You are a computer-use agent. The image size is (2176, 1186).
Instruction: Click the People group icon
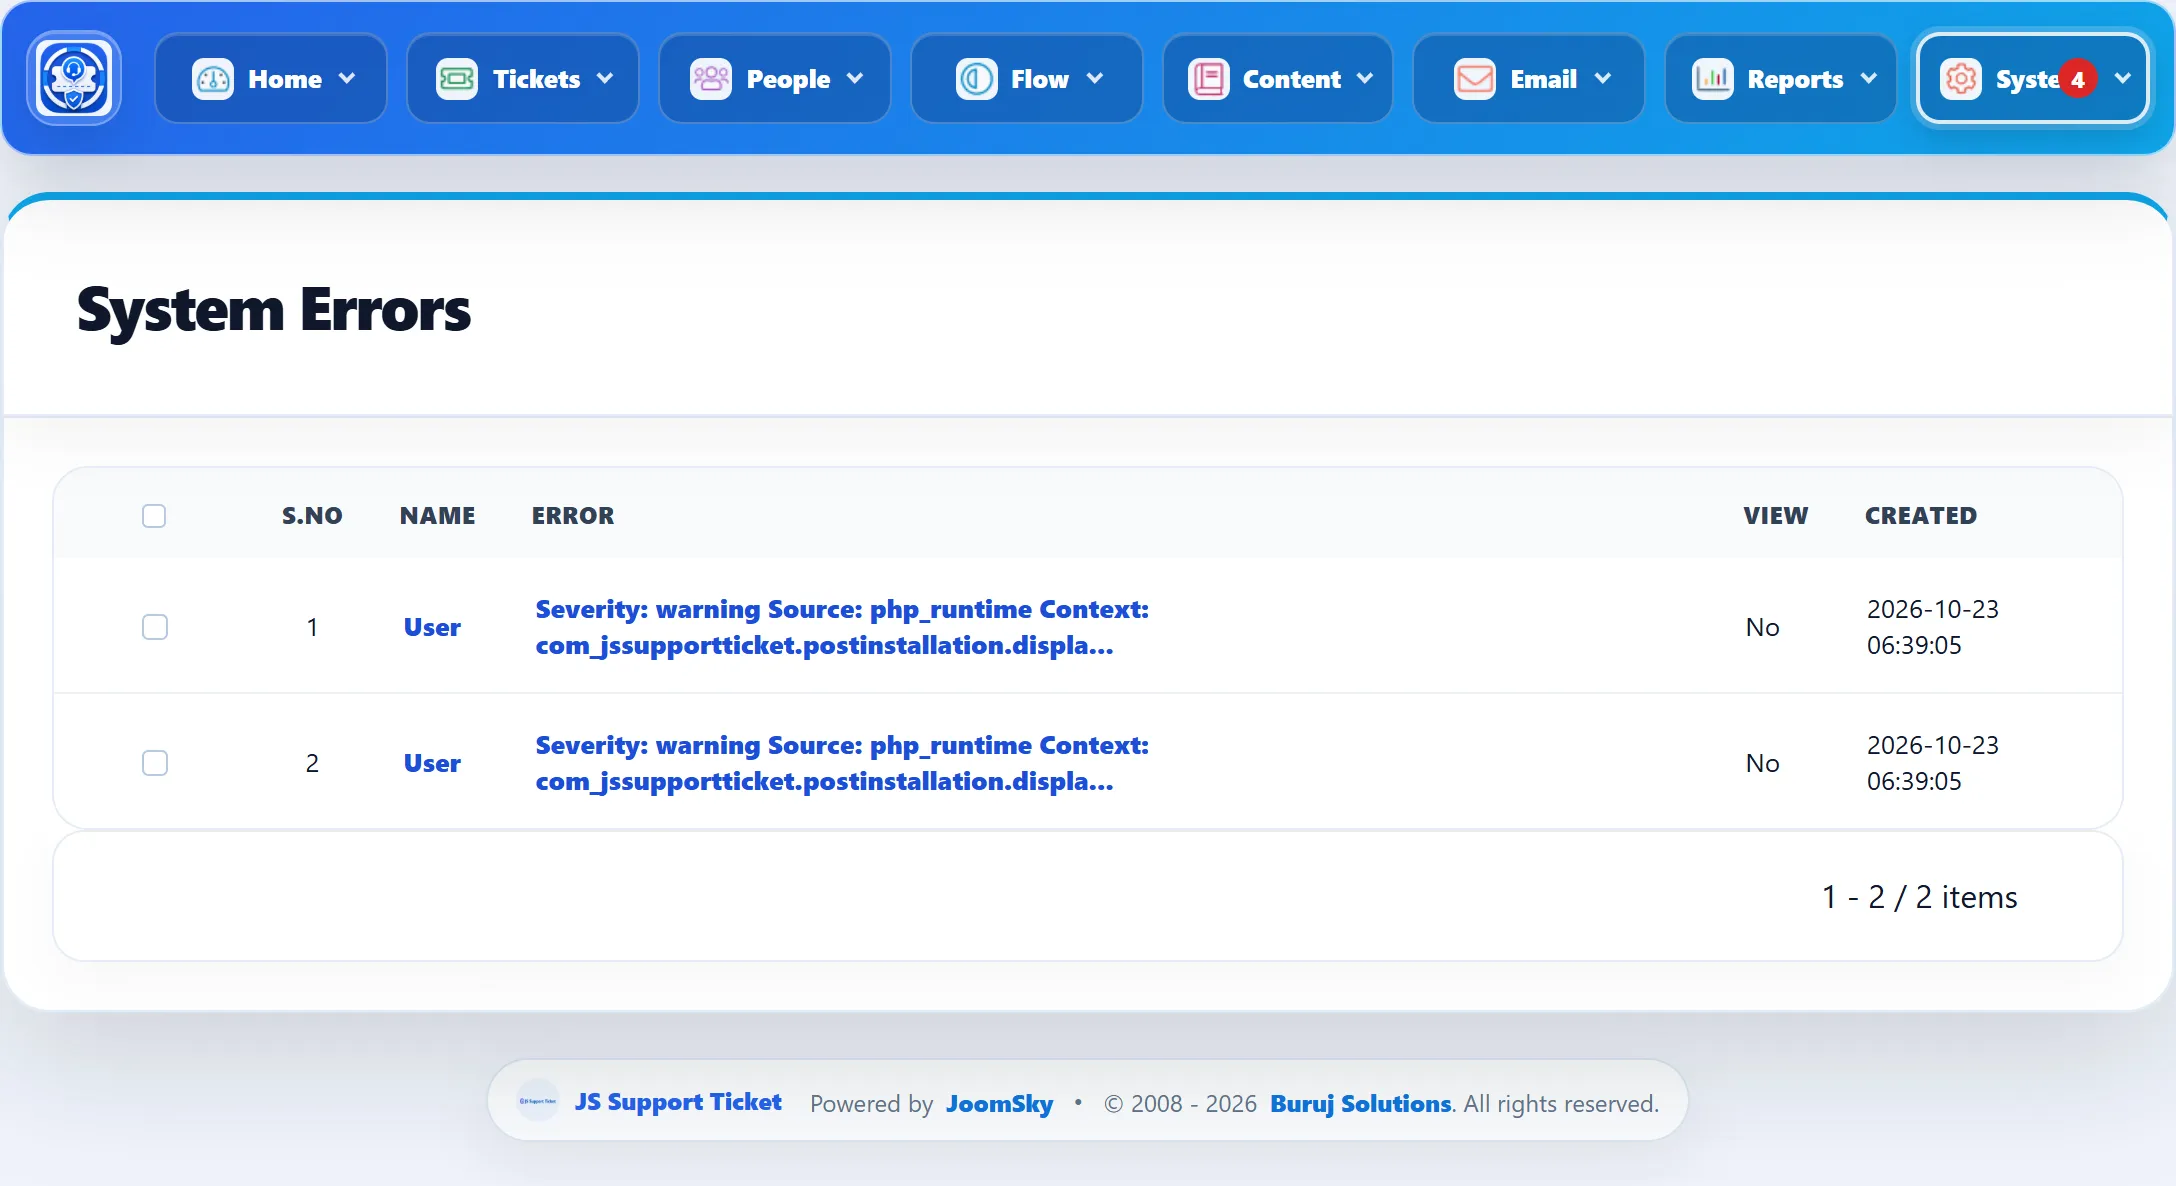click(711, 79)
